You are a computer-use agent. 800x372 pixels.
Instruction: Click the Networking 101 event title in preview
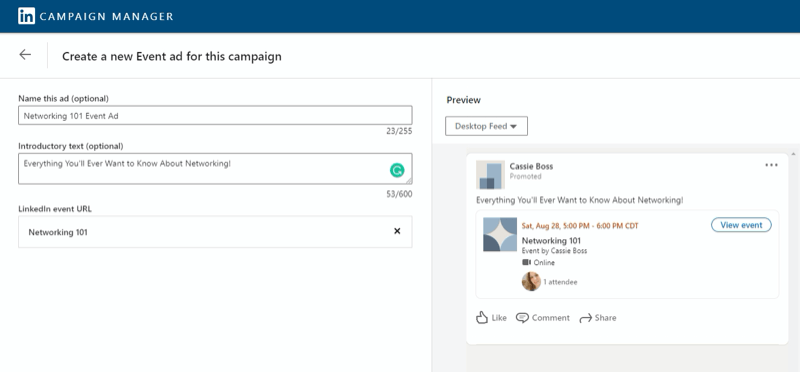point(551,240)
